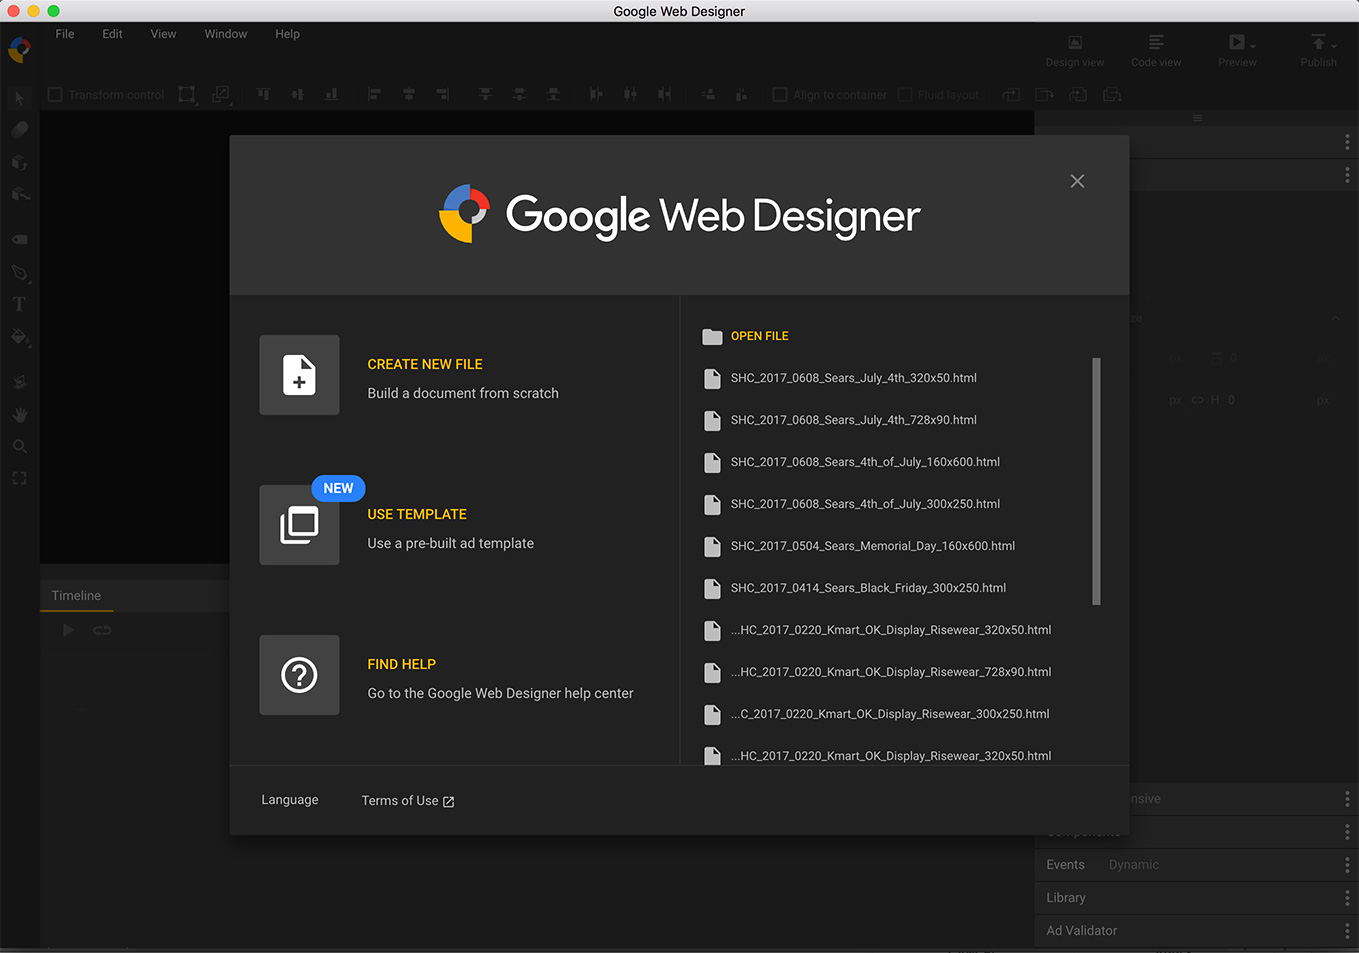This screenshot has width=1359, height=953.
Task: Open the Library panel options menu
Action: point(1347,898)
